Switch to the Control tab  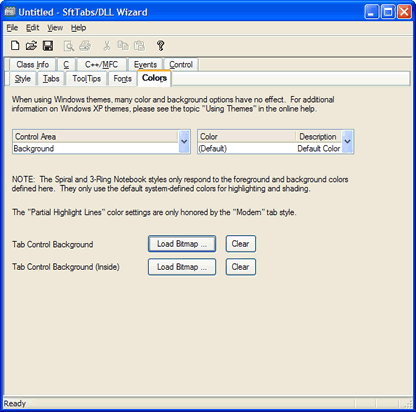[x=181, y=64]
